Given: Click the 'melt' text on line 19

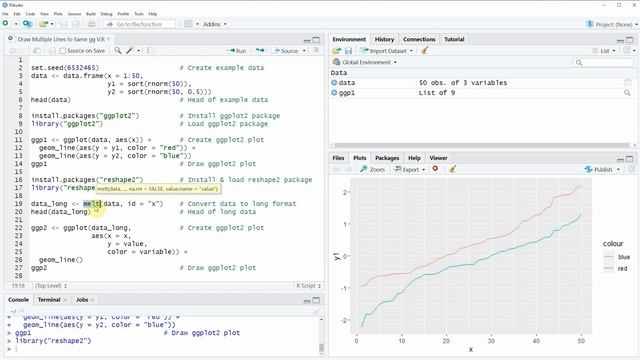Looking at the screenshot, I should click(x=91, y=204).
